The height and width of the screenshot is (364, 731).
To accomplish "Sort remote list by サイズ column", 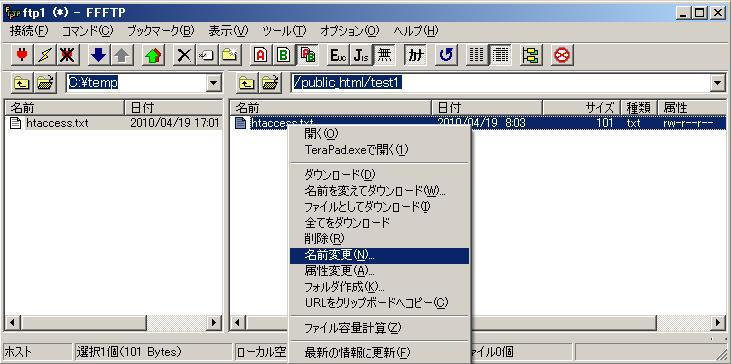I will pyautogui.click(x=582, y=108).
